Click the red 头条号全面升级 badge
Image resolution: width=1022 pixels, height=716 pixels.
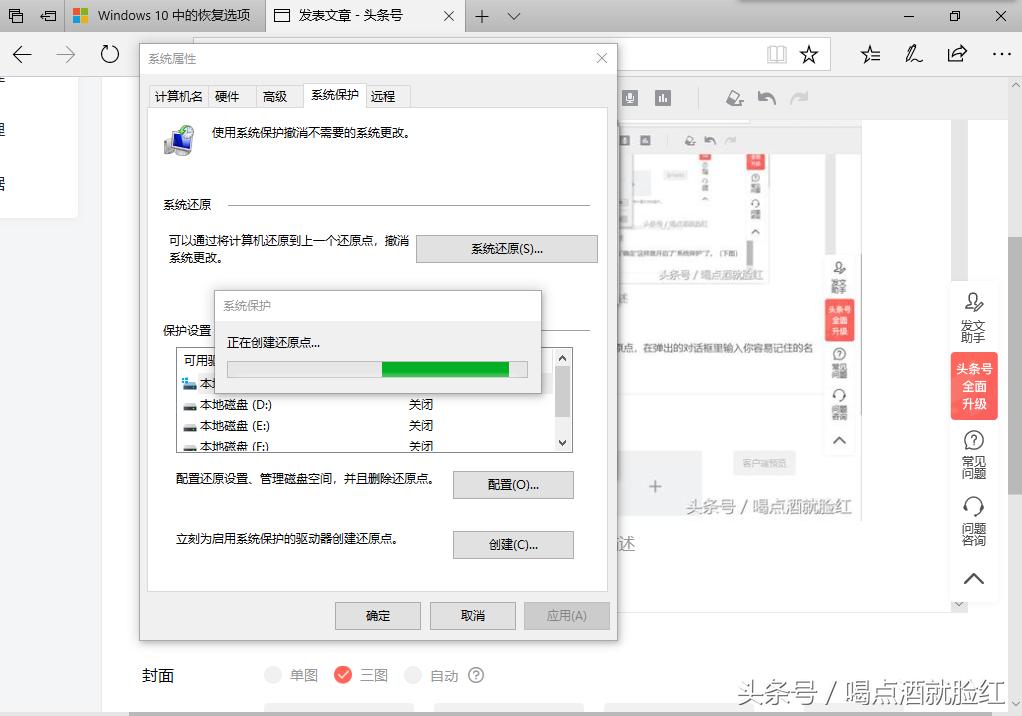click(x=973, y=387)
